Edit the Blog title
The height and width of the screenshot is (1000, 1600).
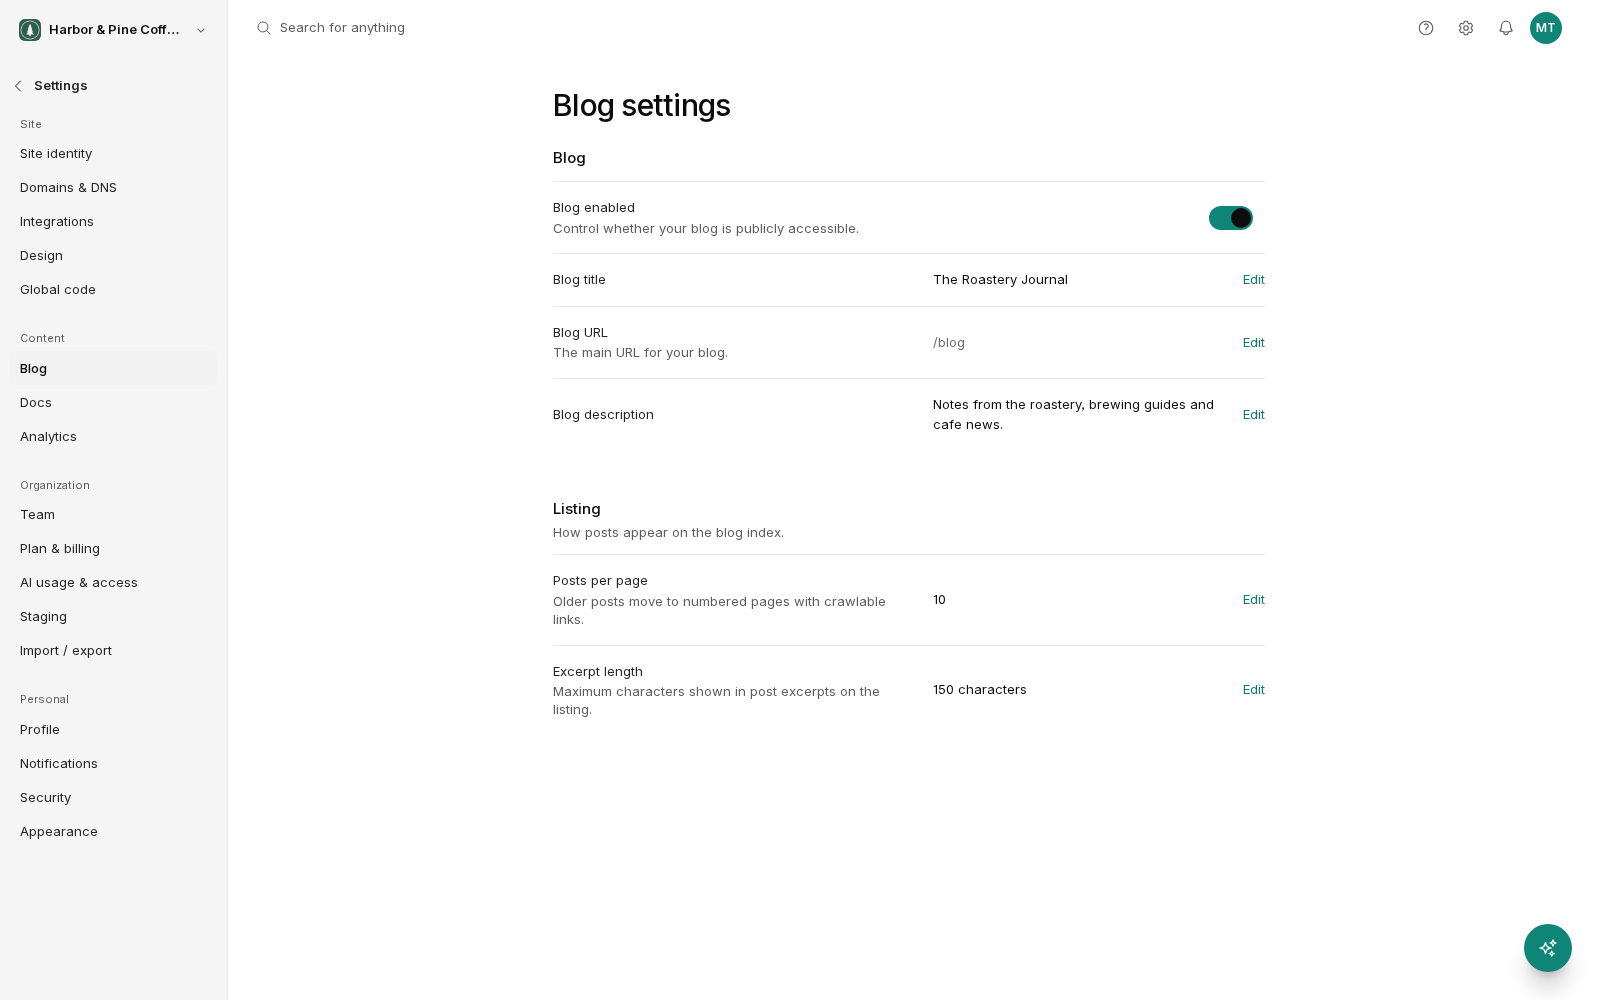click(x=1254, y=280)
